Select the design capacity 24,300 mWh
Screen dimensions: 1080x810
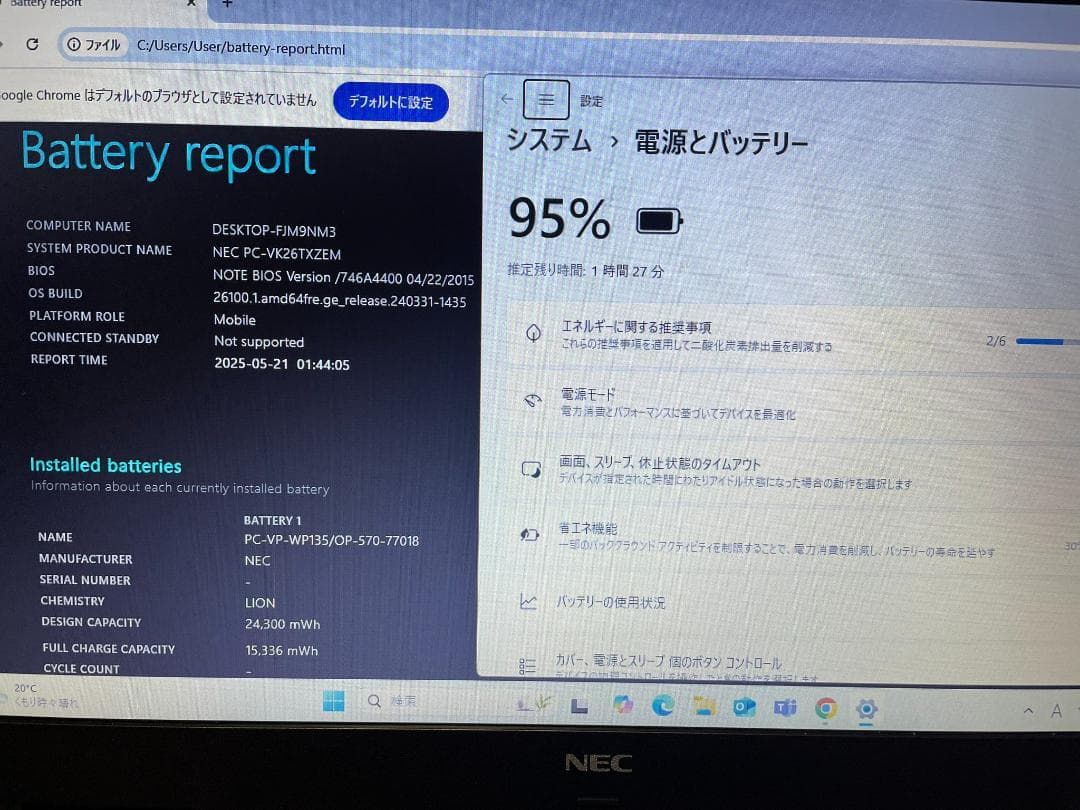282,624
